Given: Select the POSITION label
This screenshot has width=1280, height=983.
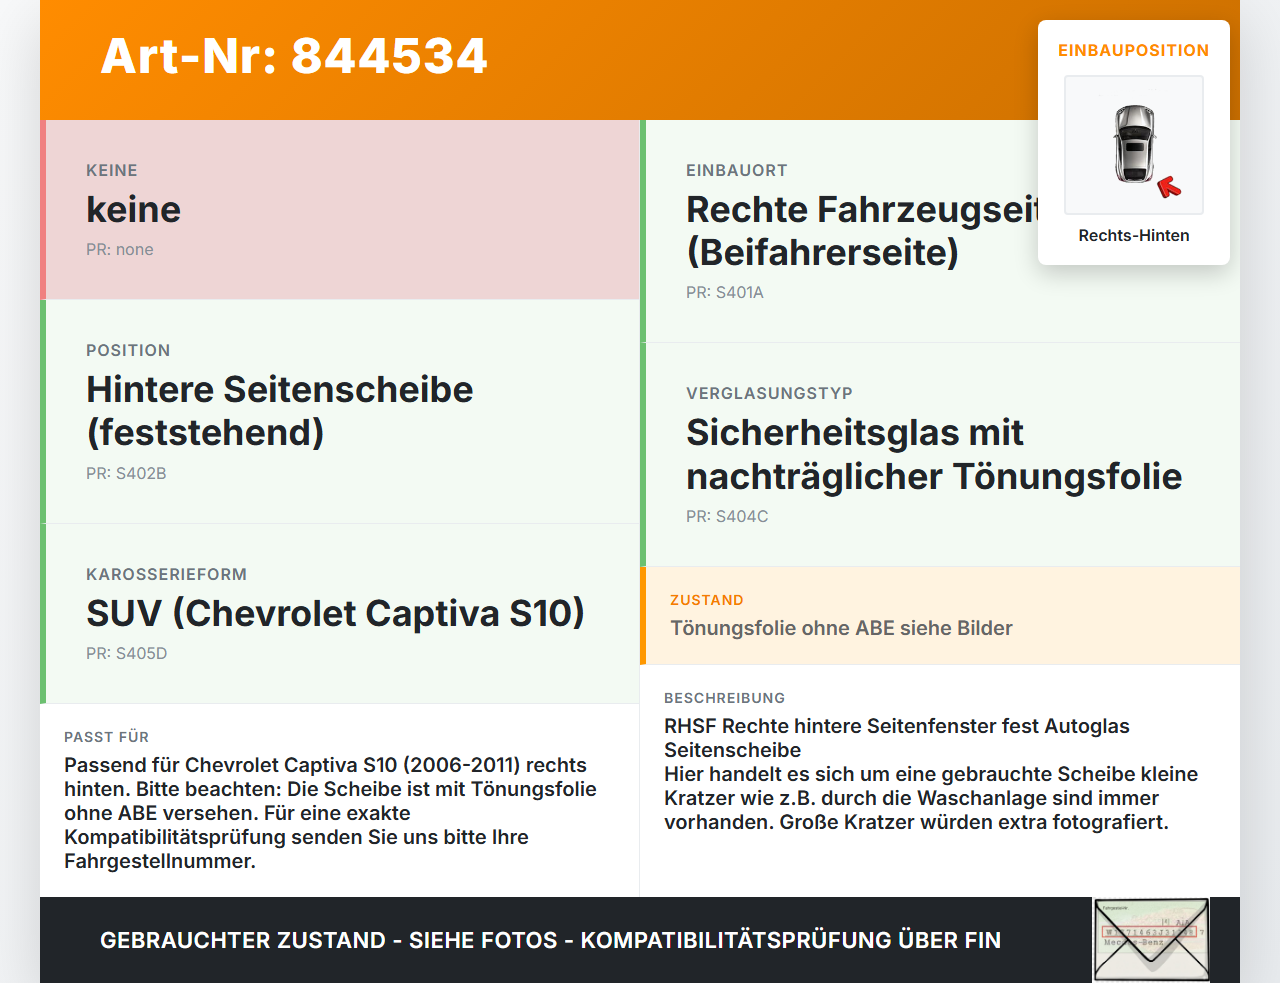Looking at the screenshot, I should click(x=128, y=350).
